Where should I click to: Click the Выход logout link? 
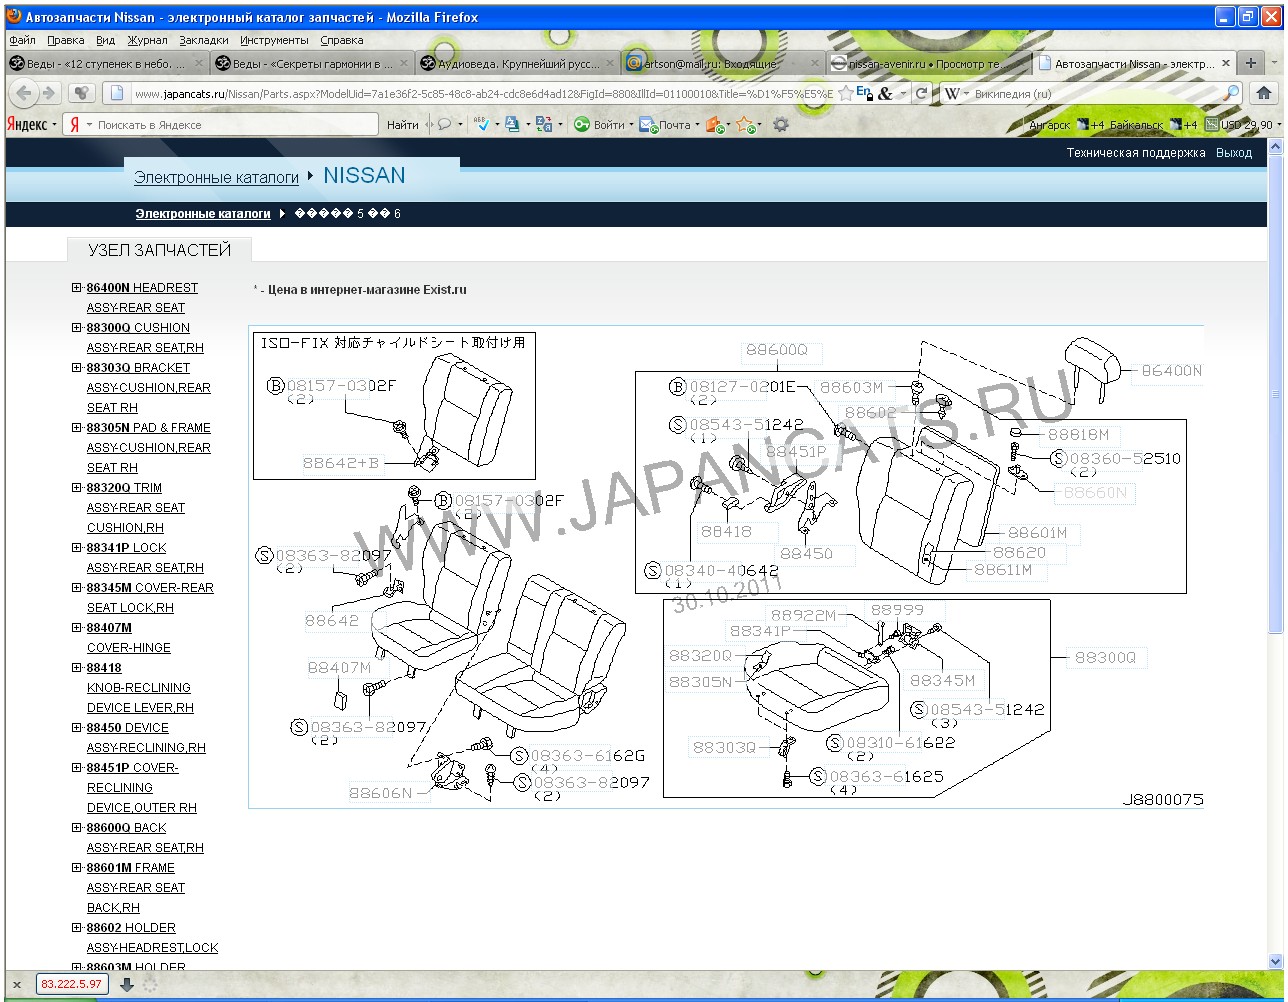click(x=1234, y=153)
